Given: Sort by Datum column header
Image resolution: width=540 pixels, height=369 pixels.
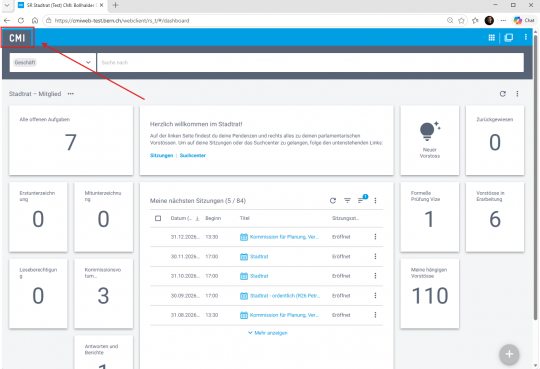Looking at the screenshot, I should (x=185, y=218).
